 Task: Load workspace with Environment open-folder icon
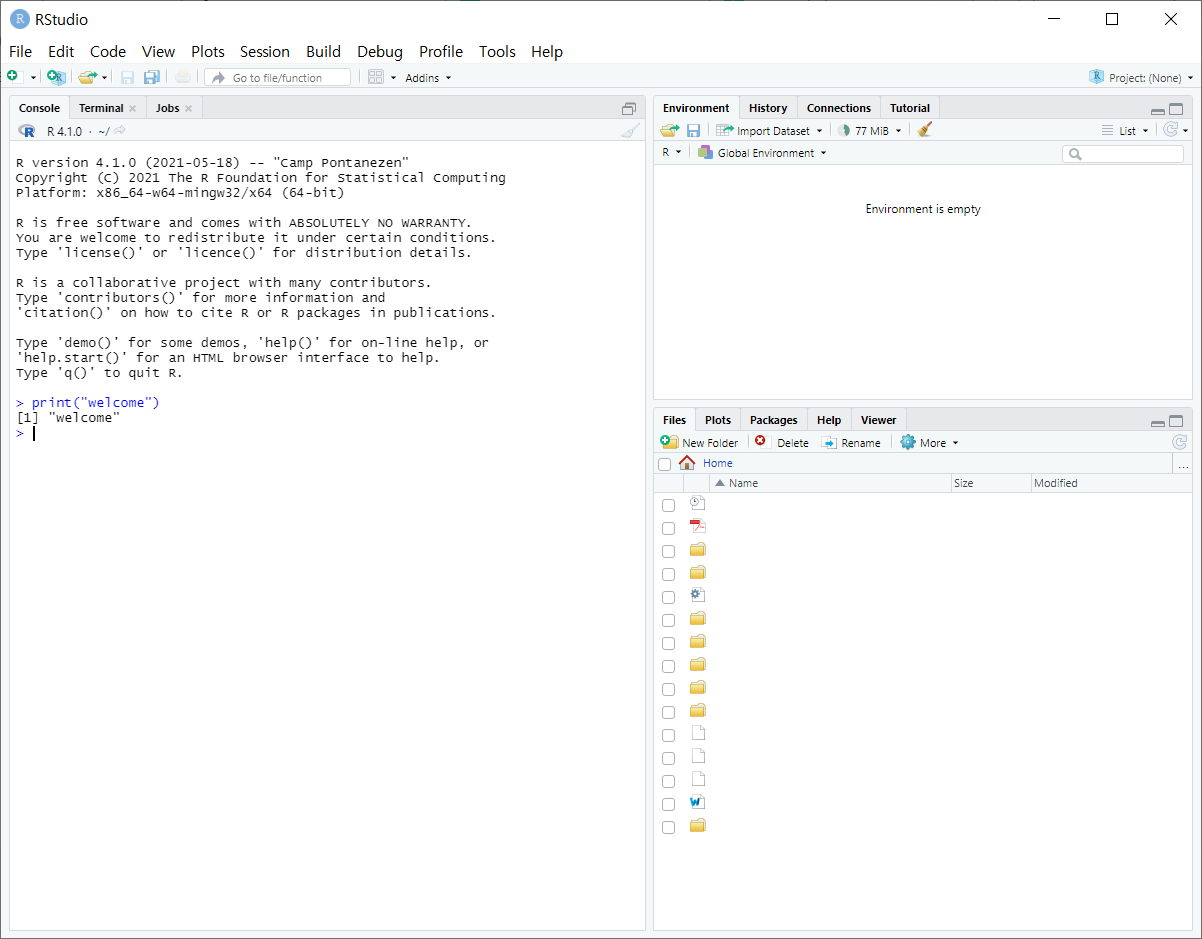point(670,131)
